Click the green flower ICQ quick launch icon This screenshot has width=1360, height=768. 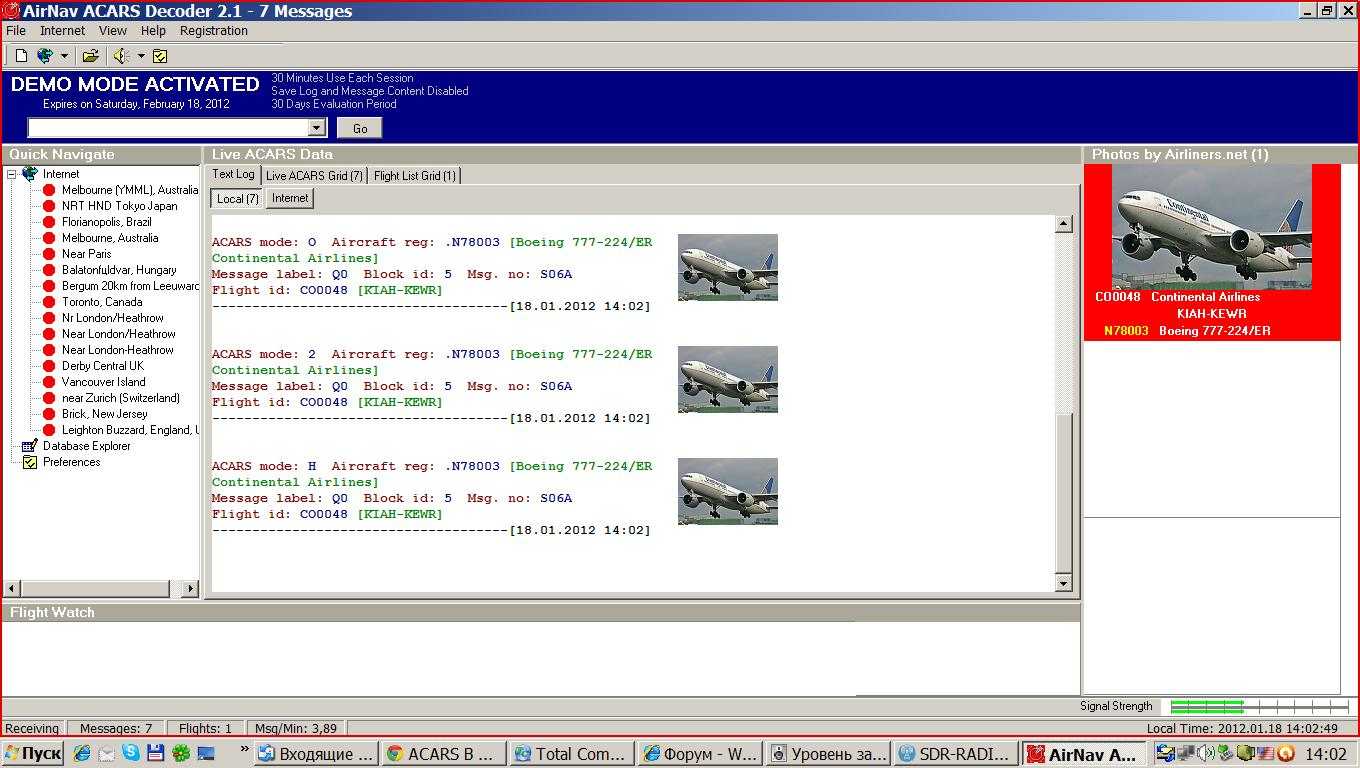tap(180, 753)
